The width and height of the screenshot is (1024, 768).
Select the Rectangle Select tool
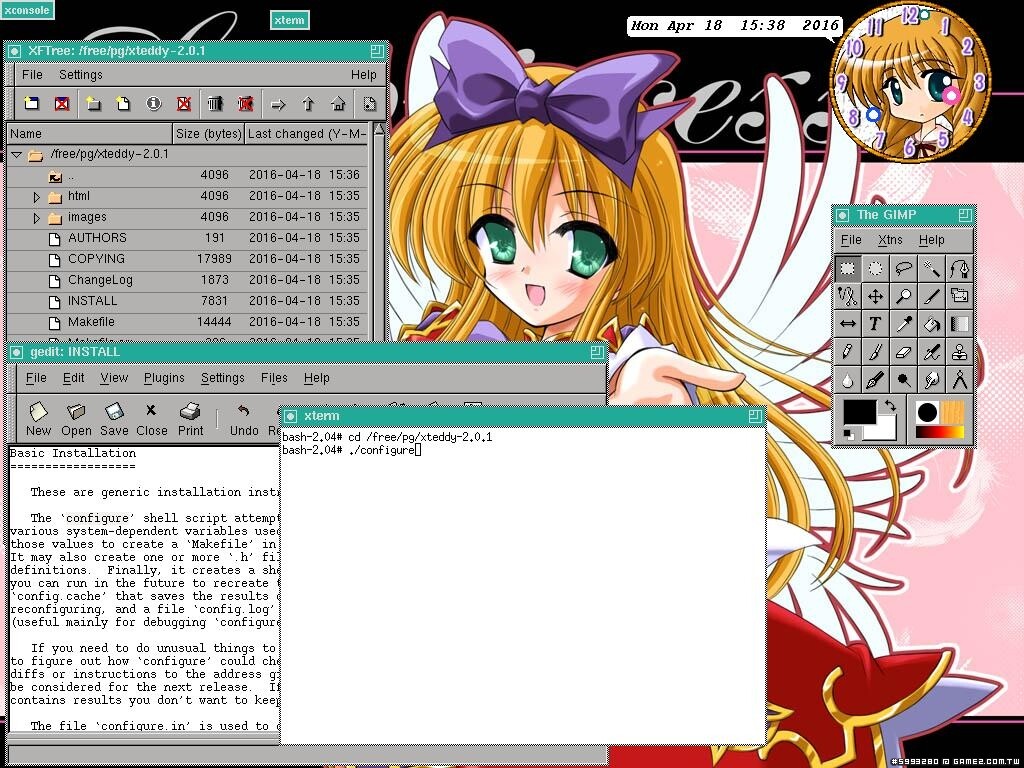pyautogui.click(x=847, y=268)
